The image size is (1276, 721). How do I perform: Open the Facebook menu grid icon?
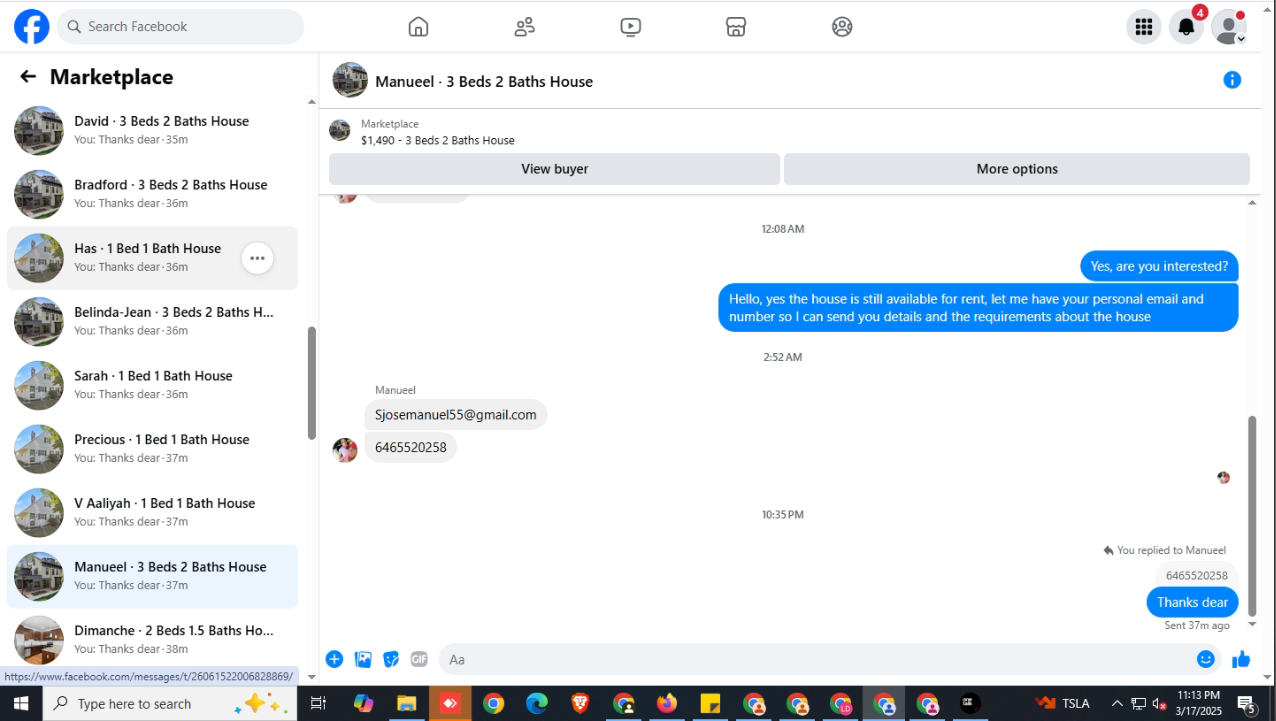[x=1144, y=27]
